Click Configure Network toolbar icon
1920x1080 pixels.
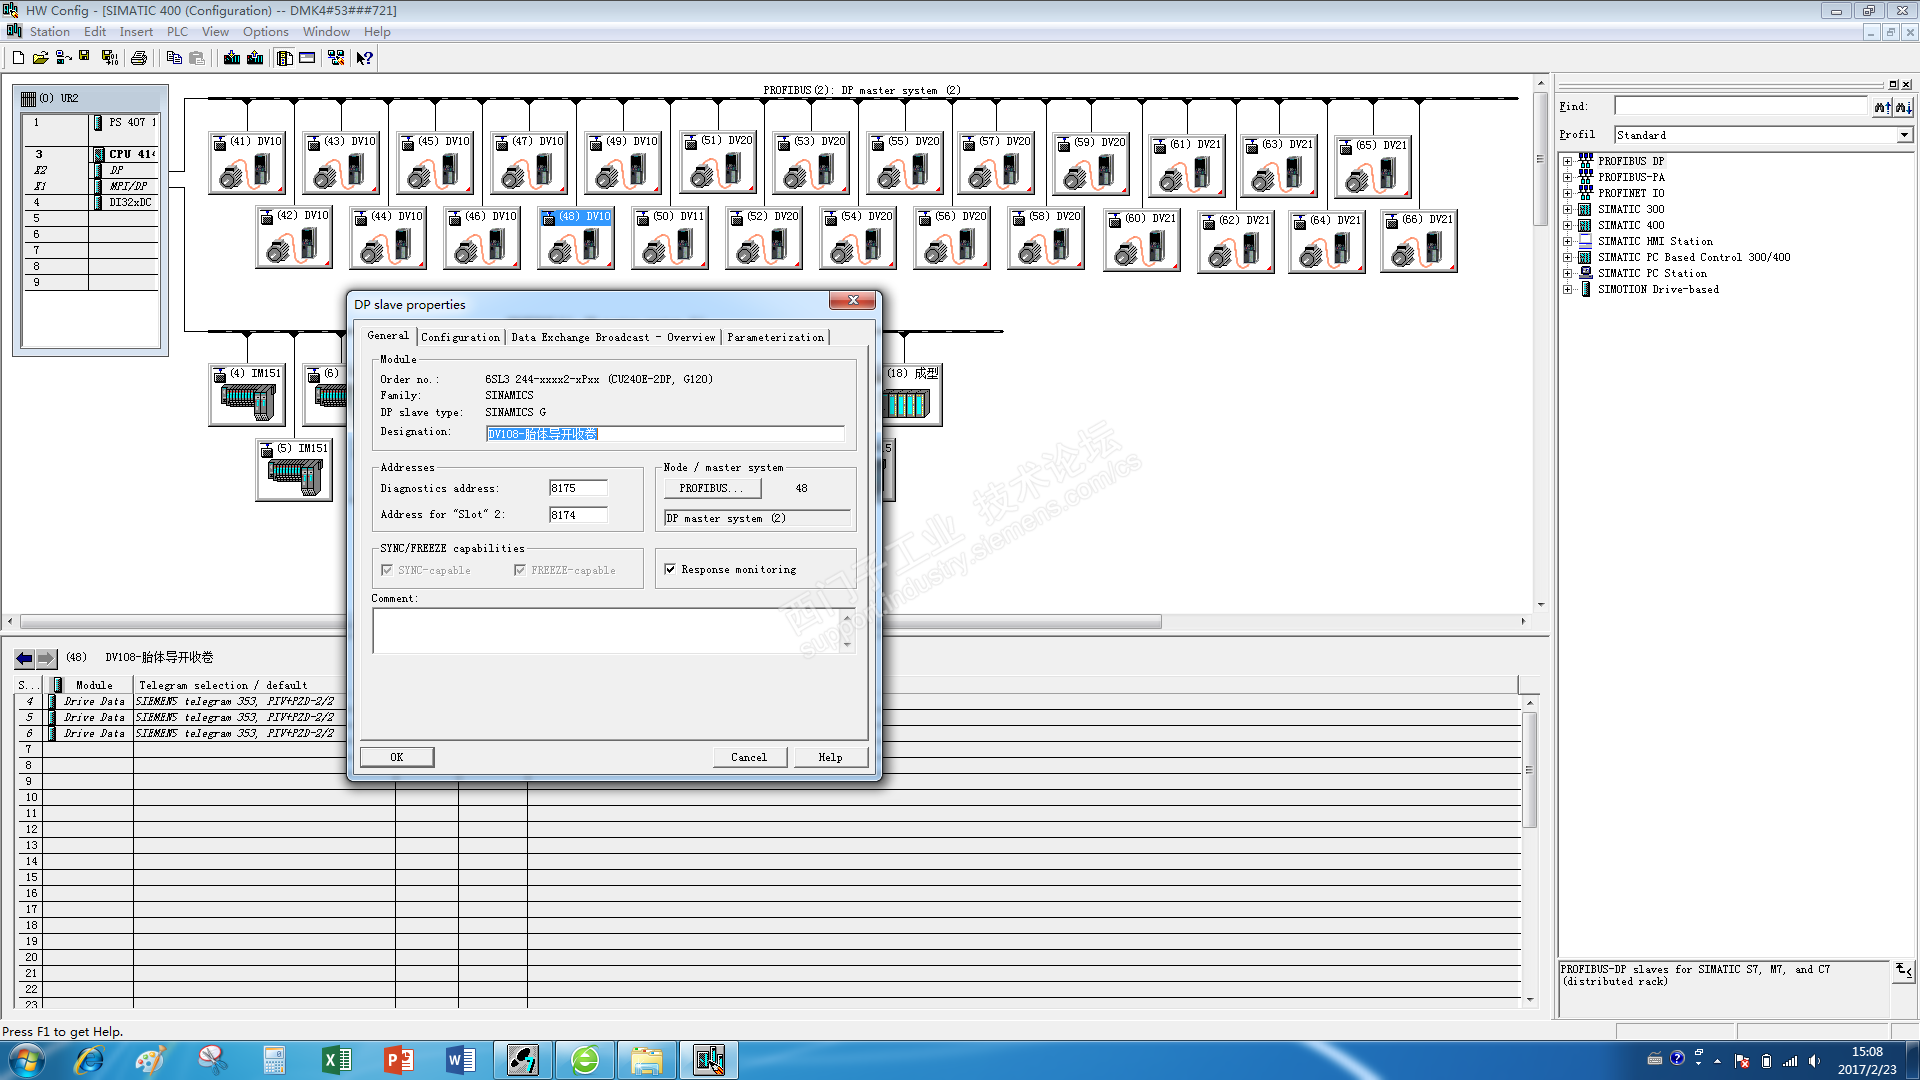(336, 58)
